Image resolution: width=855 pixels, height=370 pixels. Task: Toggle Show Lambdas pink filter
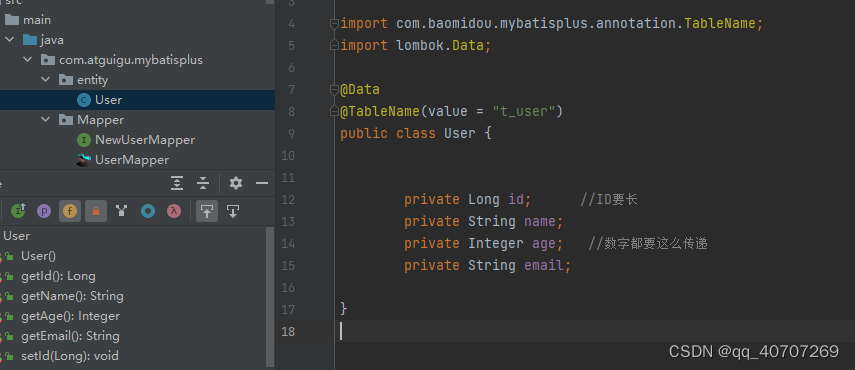(x=174, y=211)
